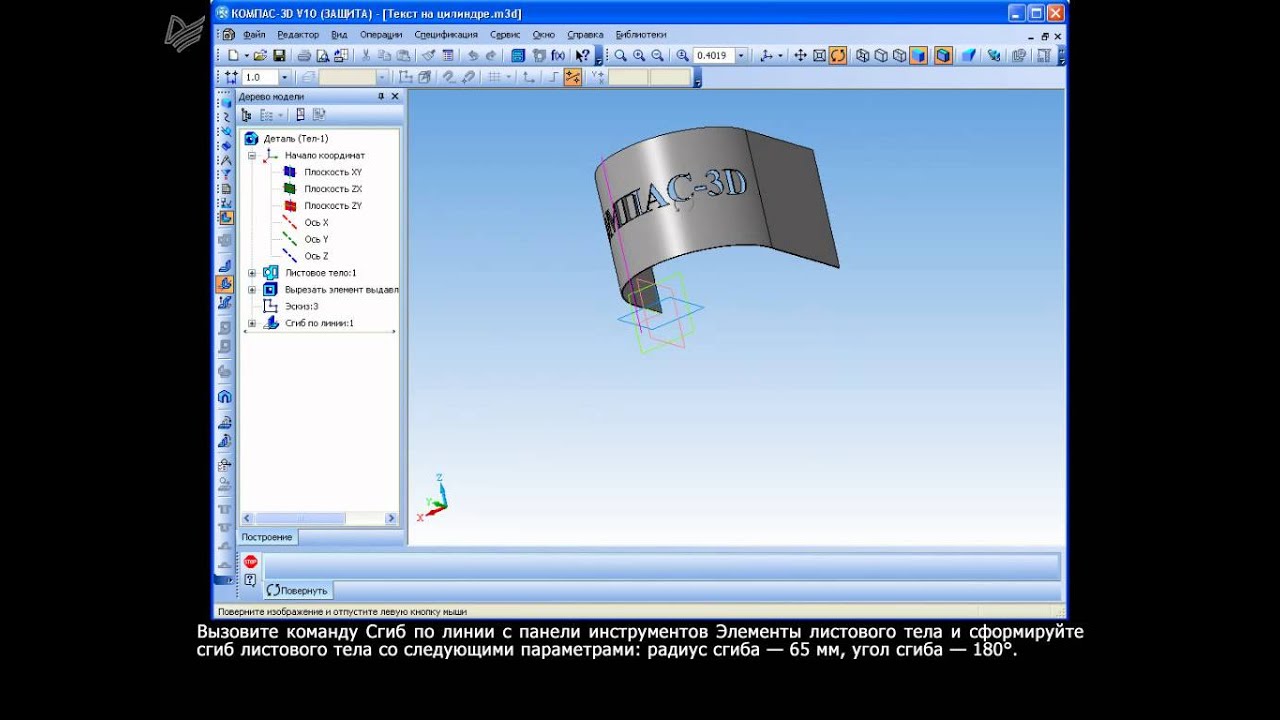Click the Undo arrow icon
Image resolution: width=1280 pixels, height=720 pixels.
click(x=472, y=56)
